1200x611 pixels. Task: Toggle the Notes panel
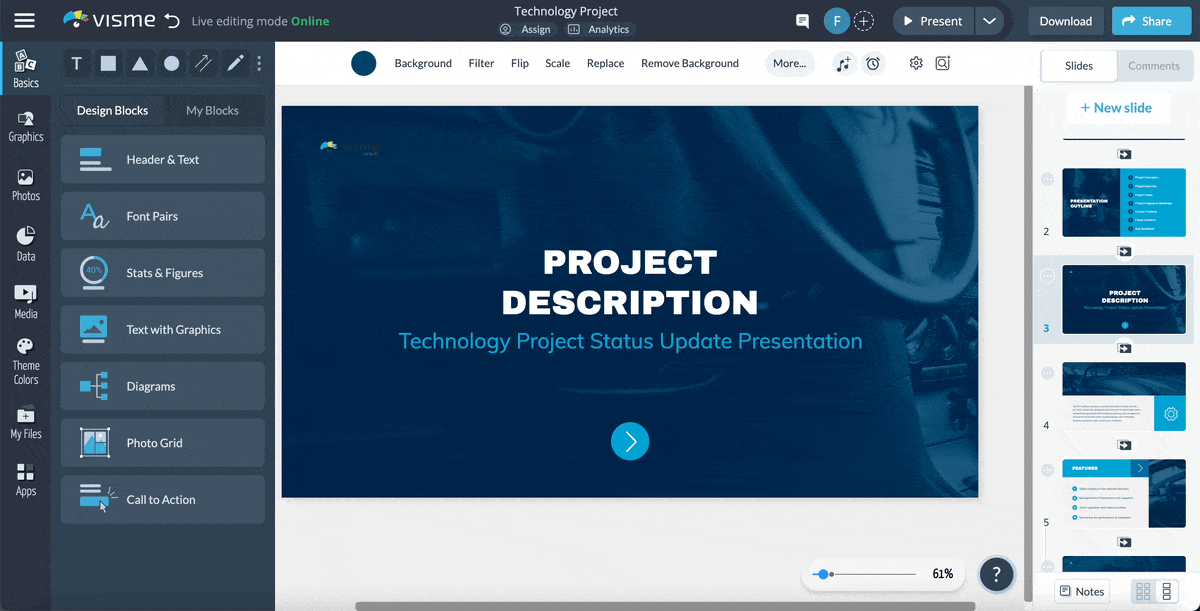tap(1081, 591)
